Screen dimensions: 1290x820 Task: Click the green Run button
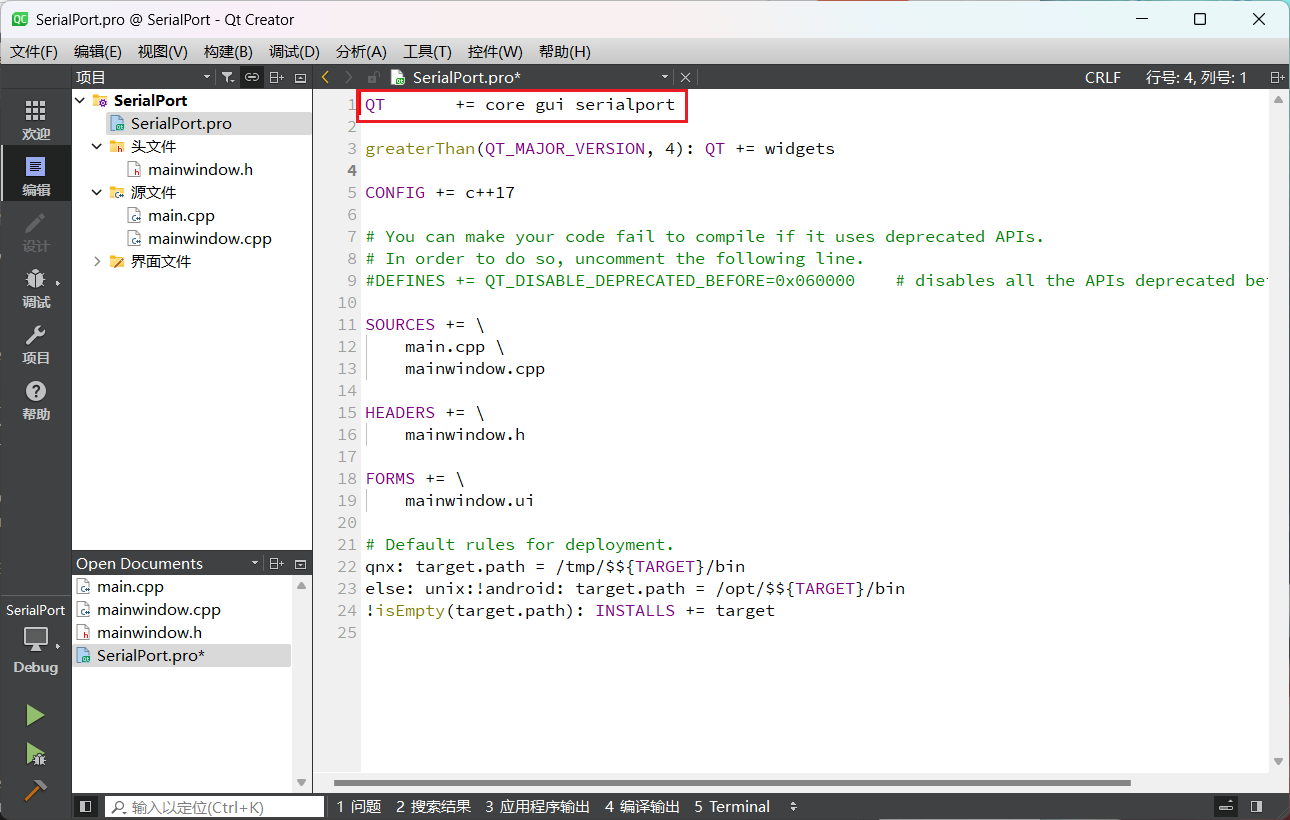(35, 715)
